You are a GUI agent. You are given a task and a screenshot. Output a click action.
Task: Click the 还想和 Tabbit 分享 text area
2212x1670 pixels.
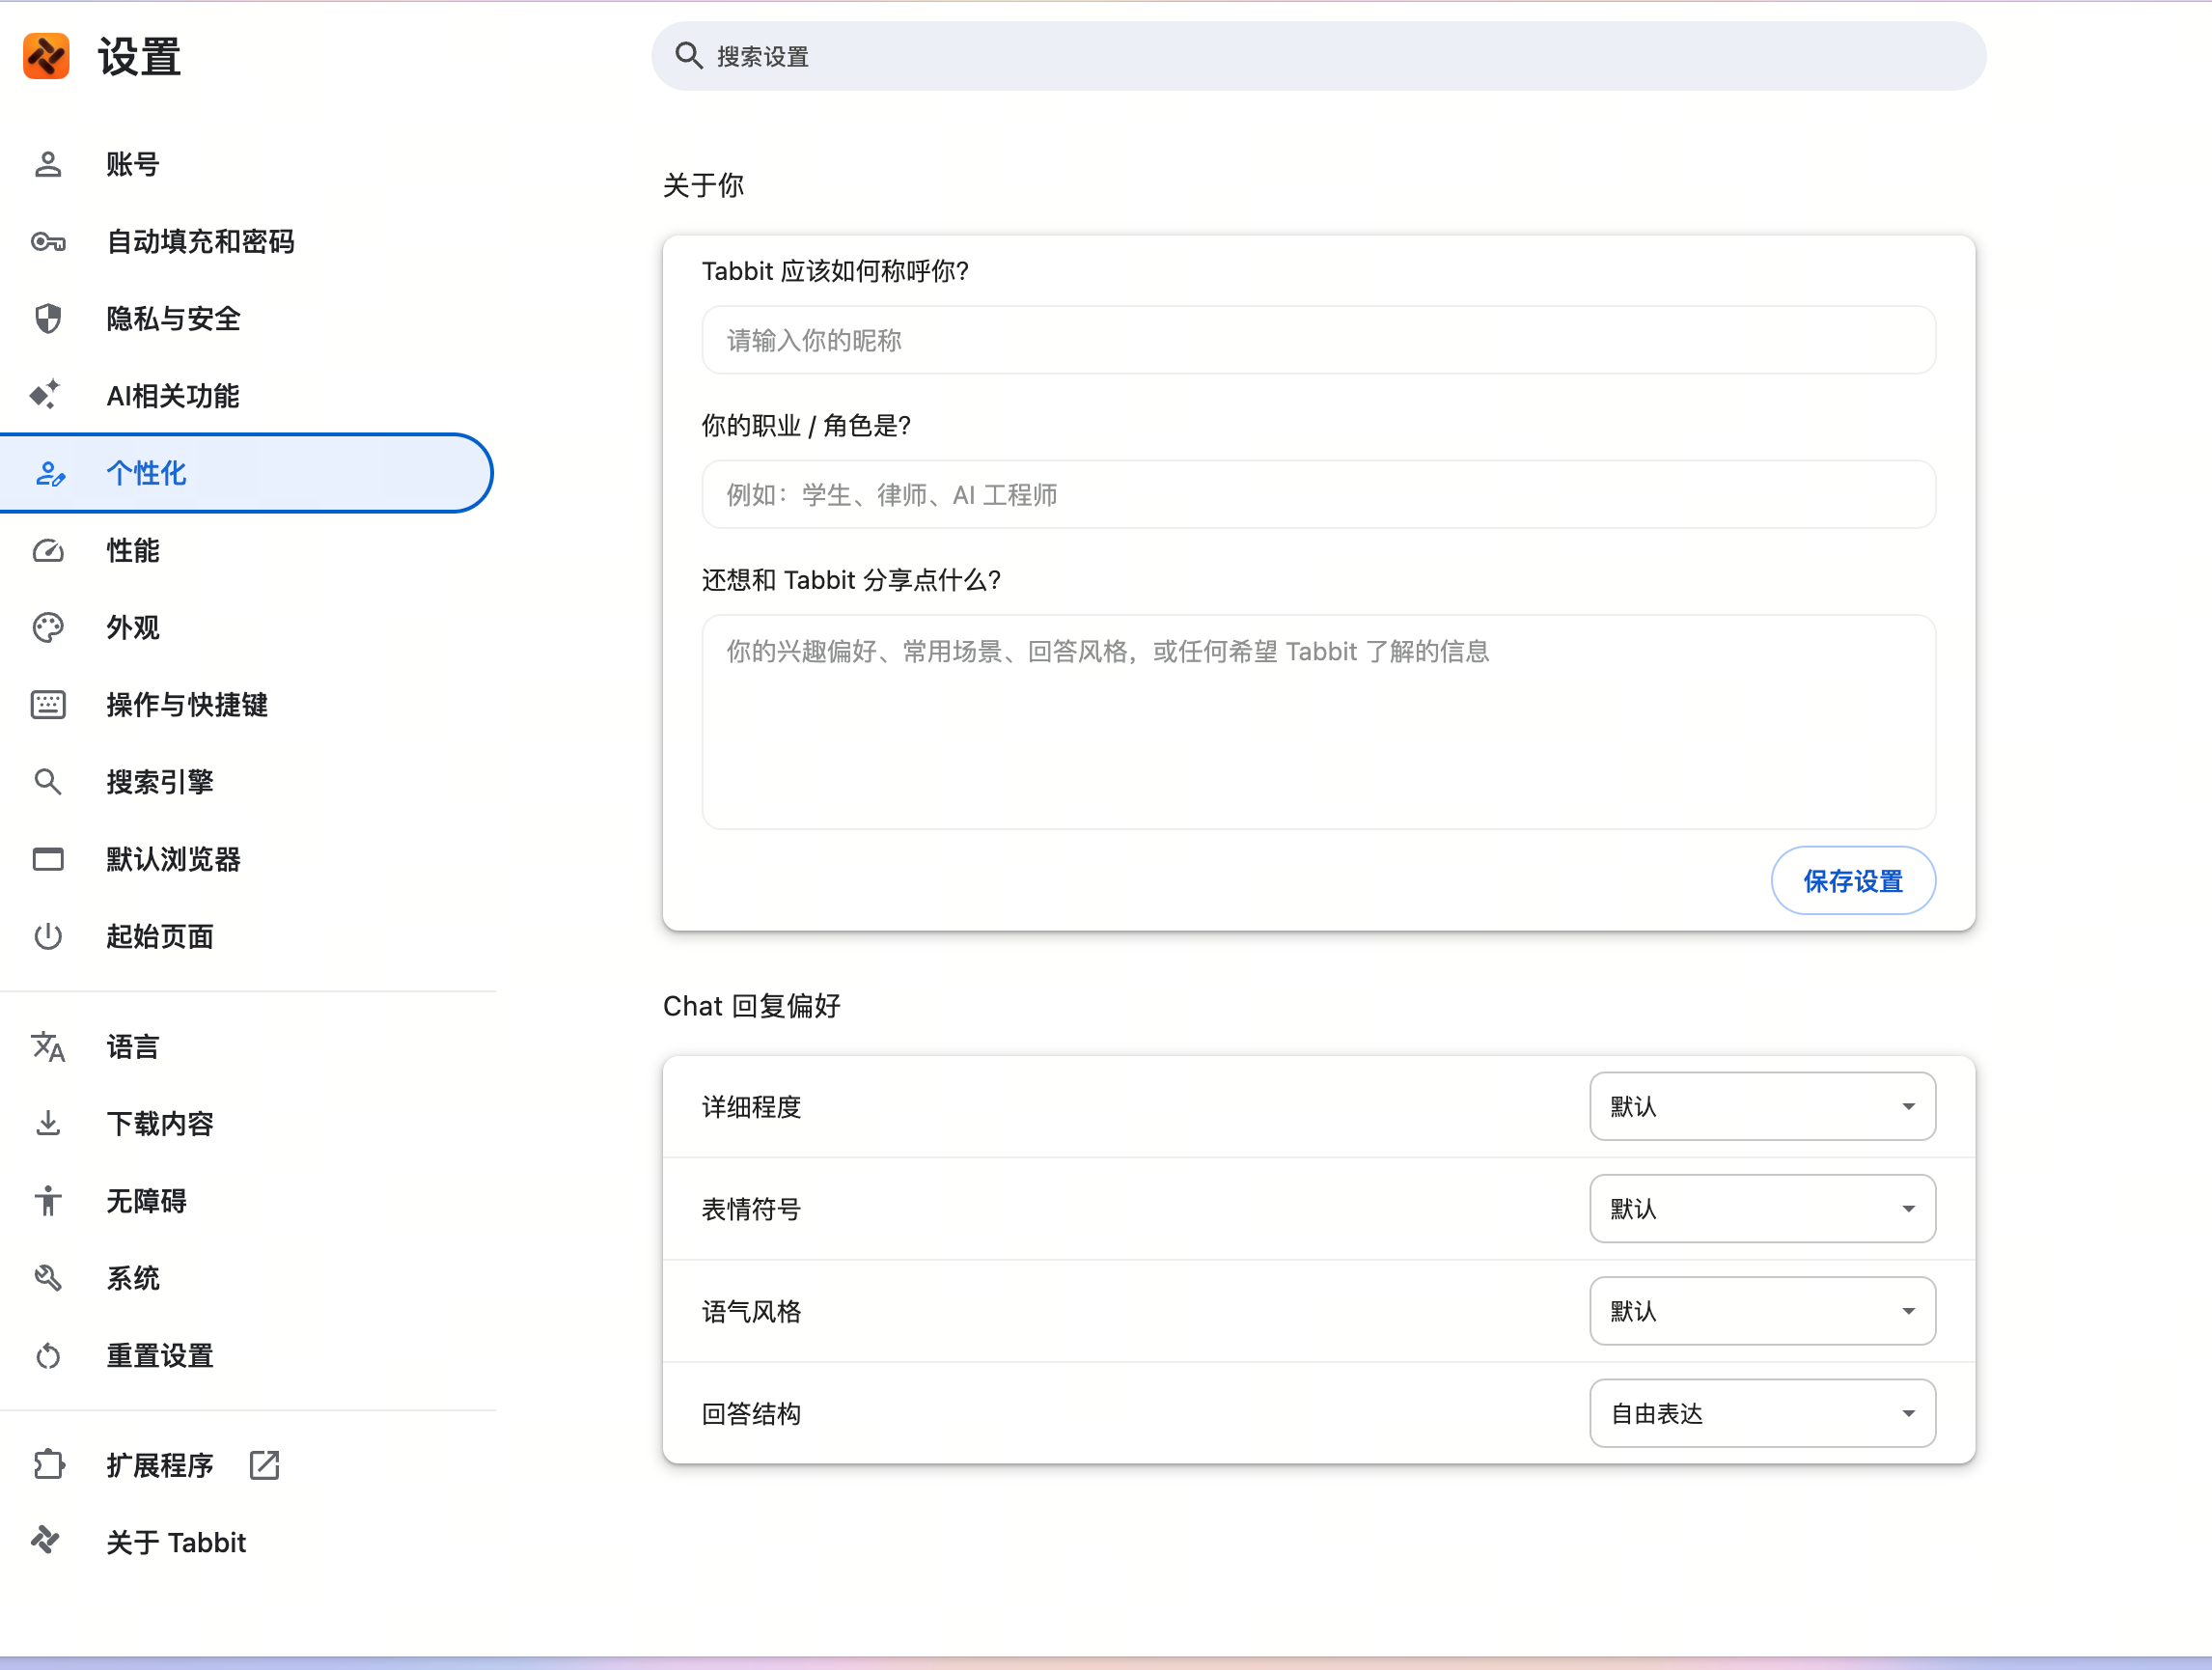pos(1318,721)
